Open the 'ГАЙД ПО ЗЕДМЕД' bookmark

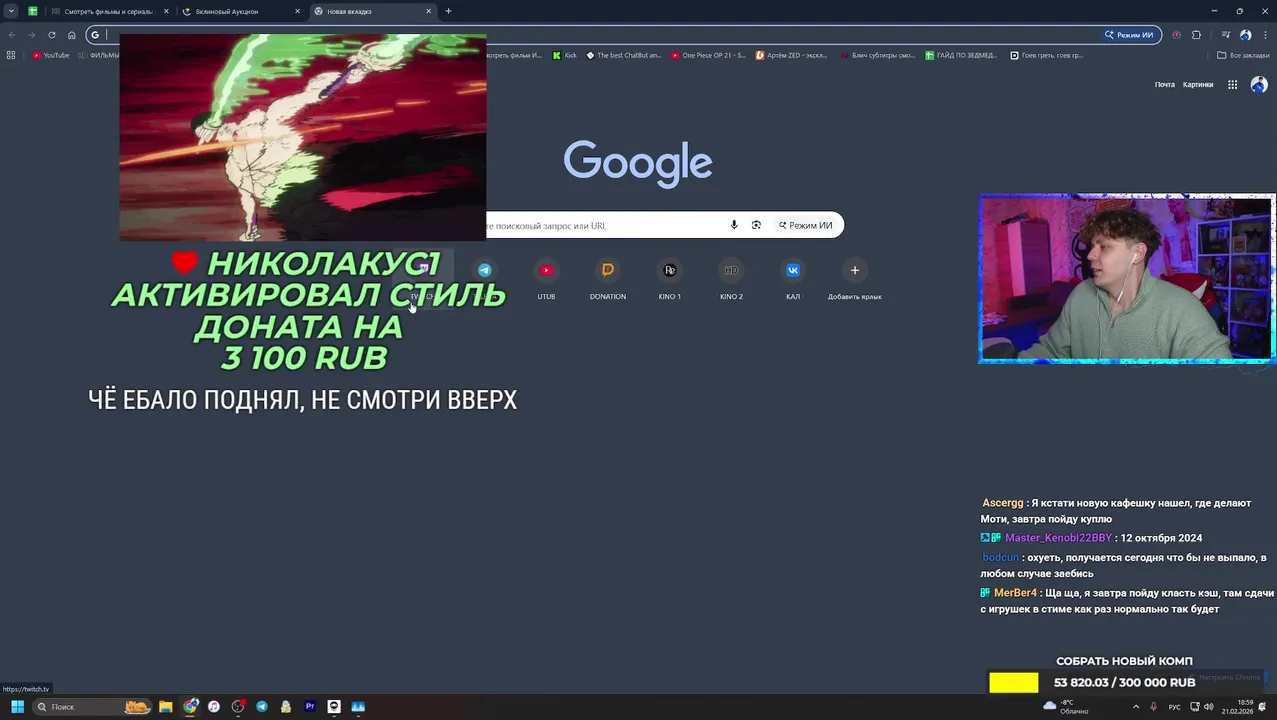point(962,55)
